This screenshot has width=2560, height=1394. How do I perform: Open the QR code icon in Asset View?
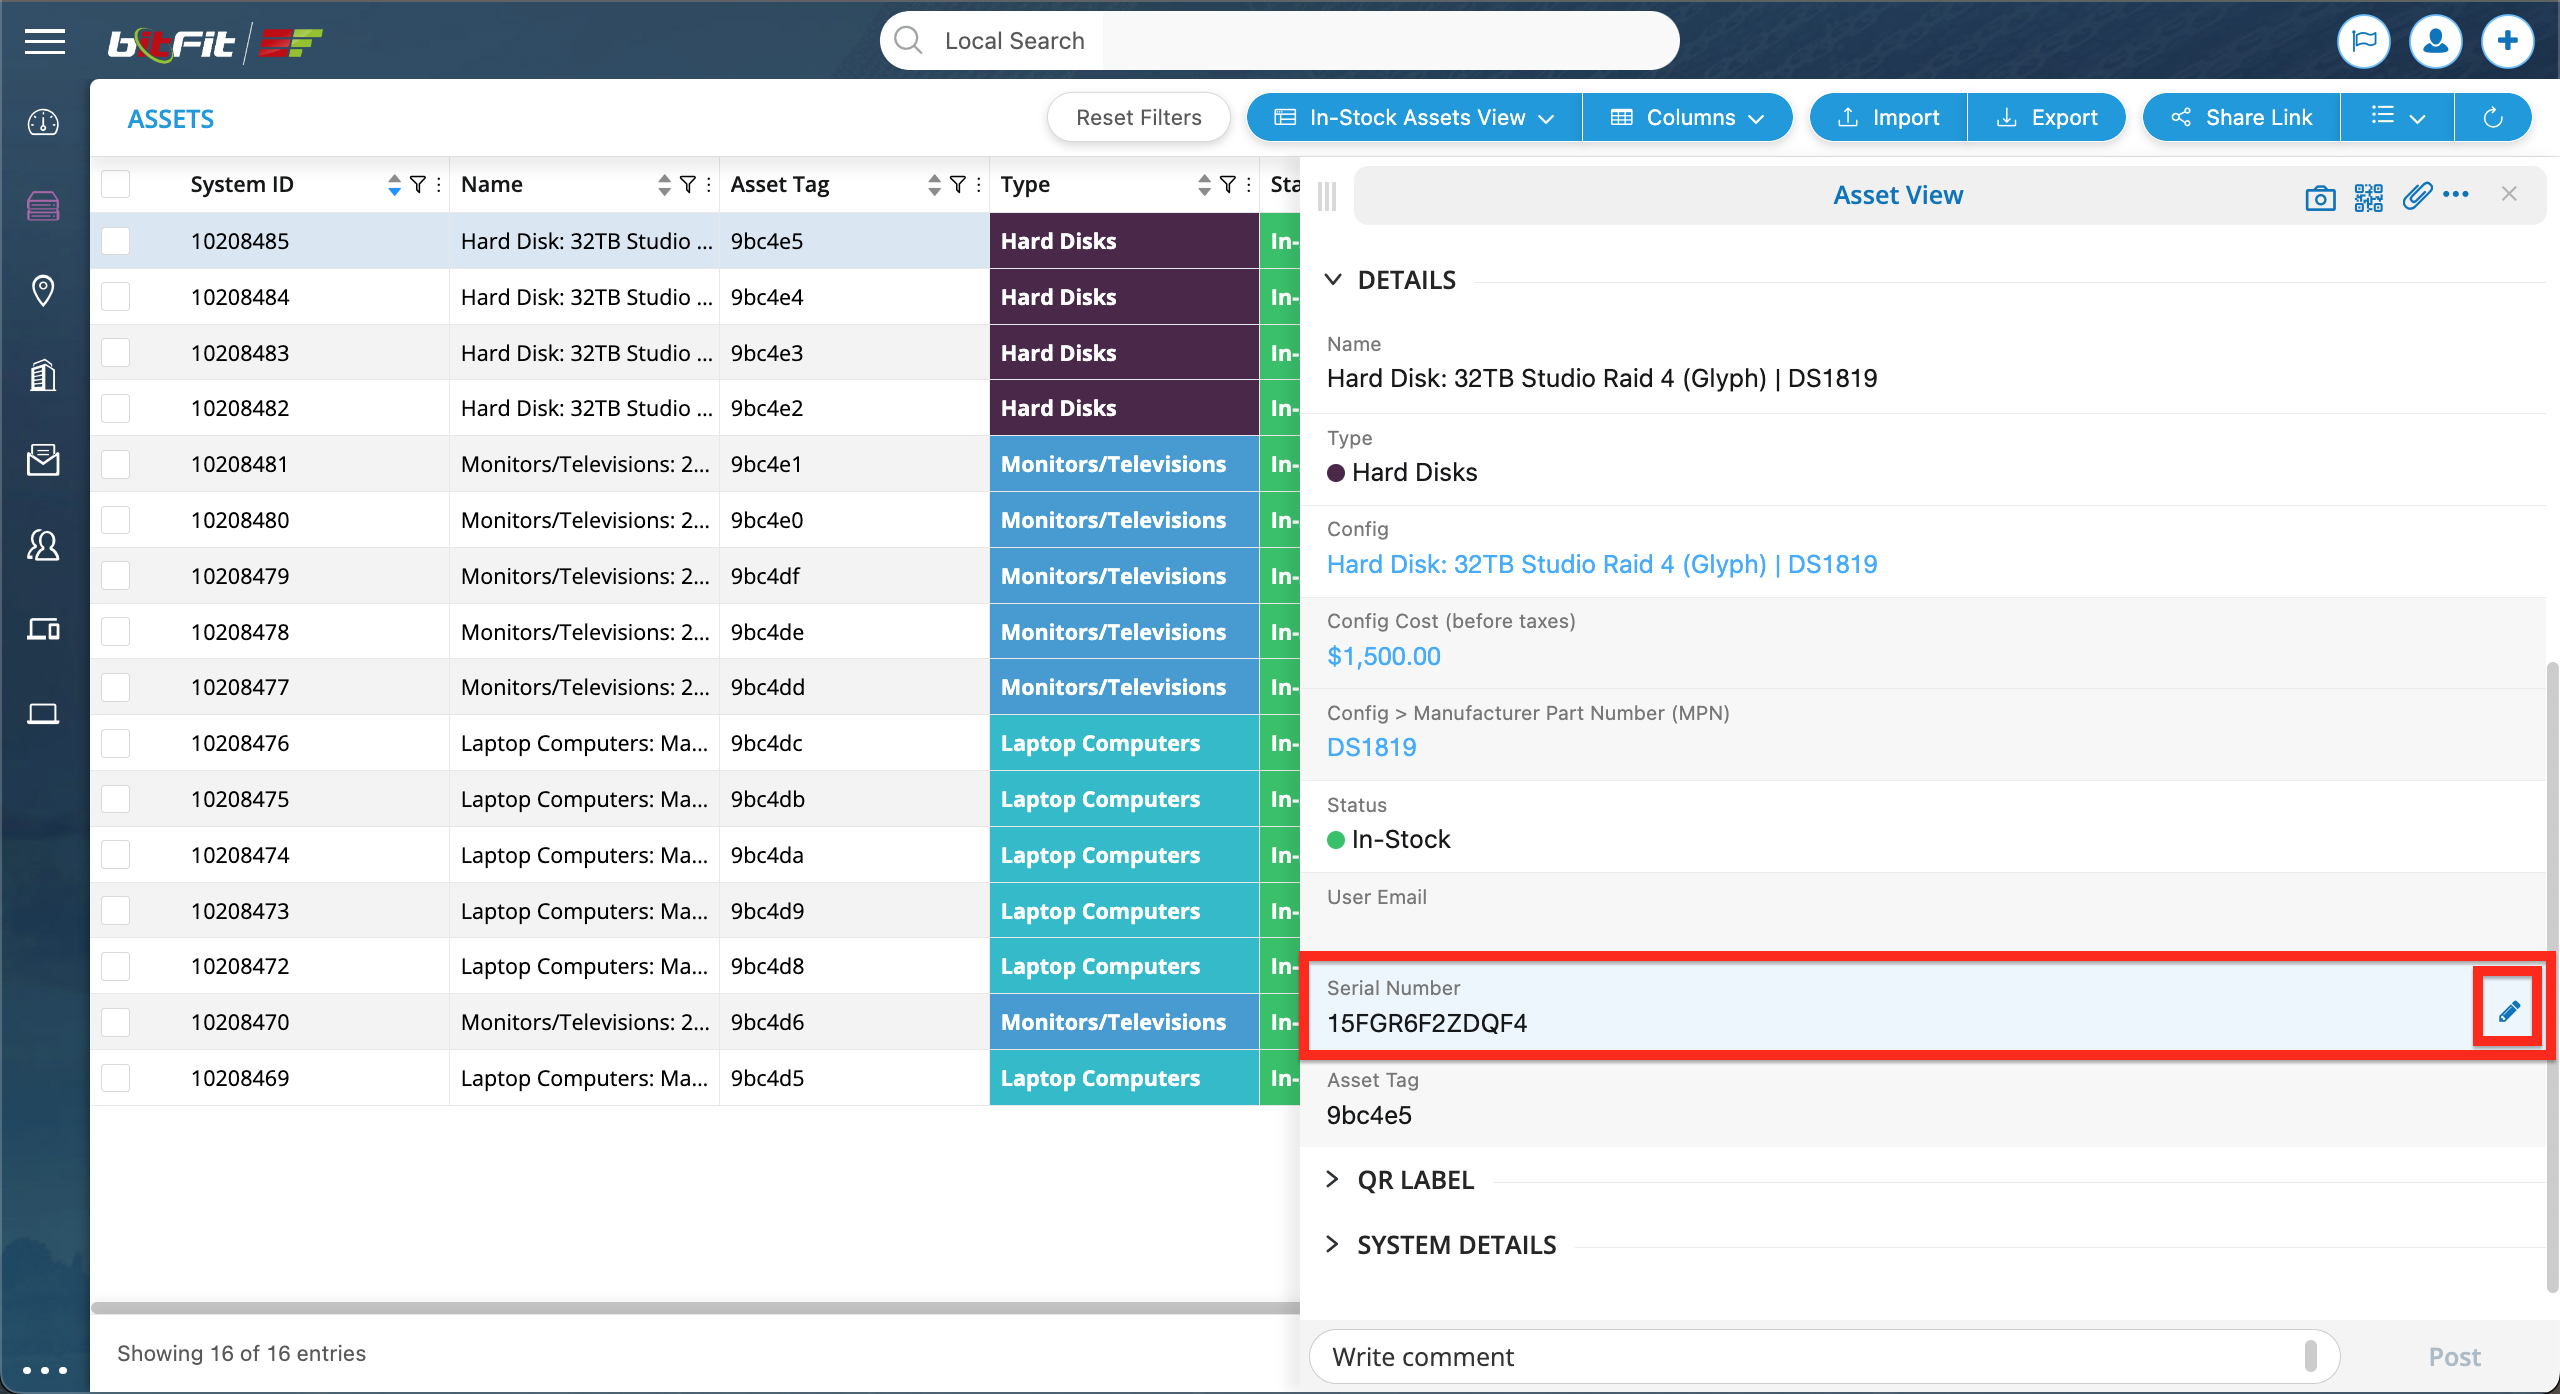tap(2368, 197)
